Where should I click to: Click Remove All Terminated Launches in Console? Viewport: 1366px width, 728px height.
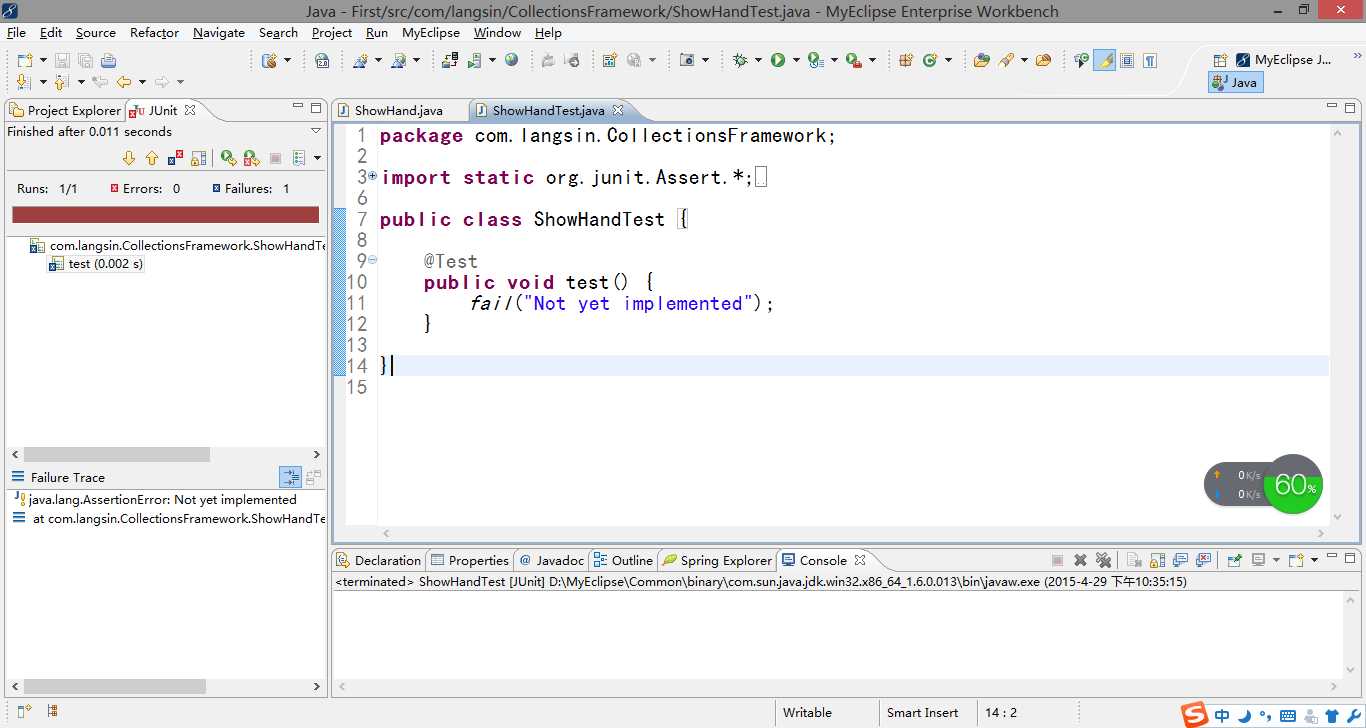tap(1104, 560)
